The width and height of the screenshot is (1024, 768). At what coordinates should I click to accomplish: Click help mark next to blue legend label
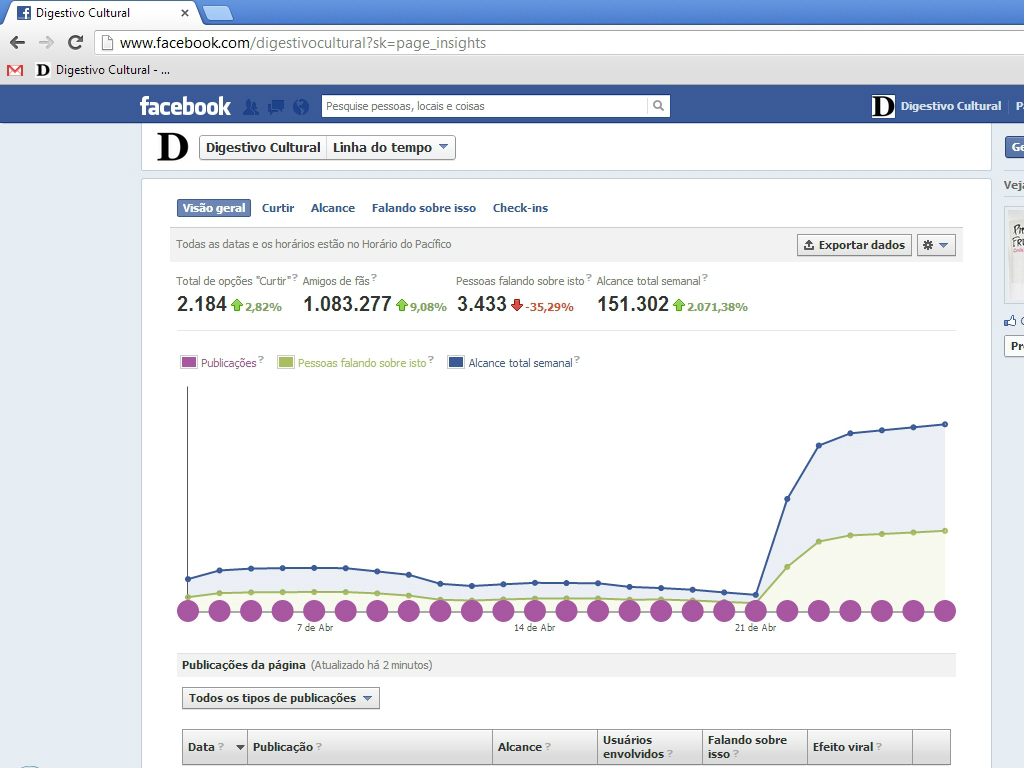pyautogui.click(x=577, y=359)
